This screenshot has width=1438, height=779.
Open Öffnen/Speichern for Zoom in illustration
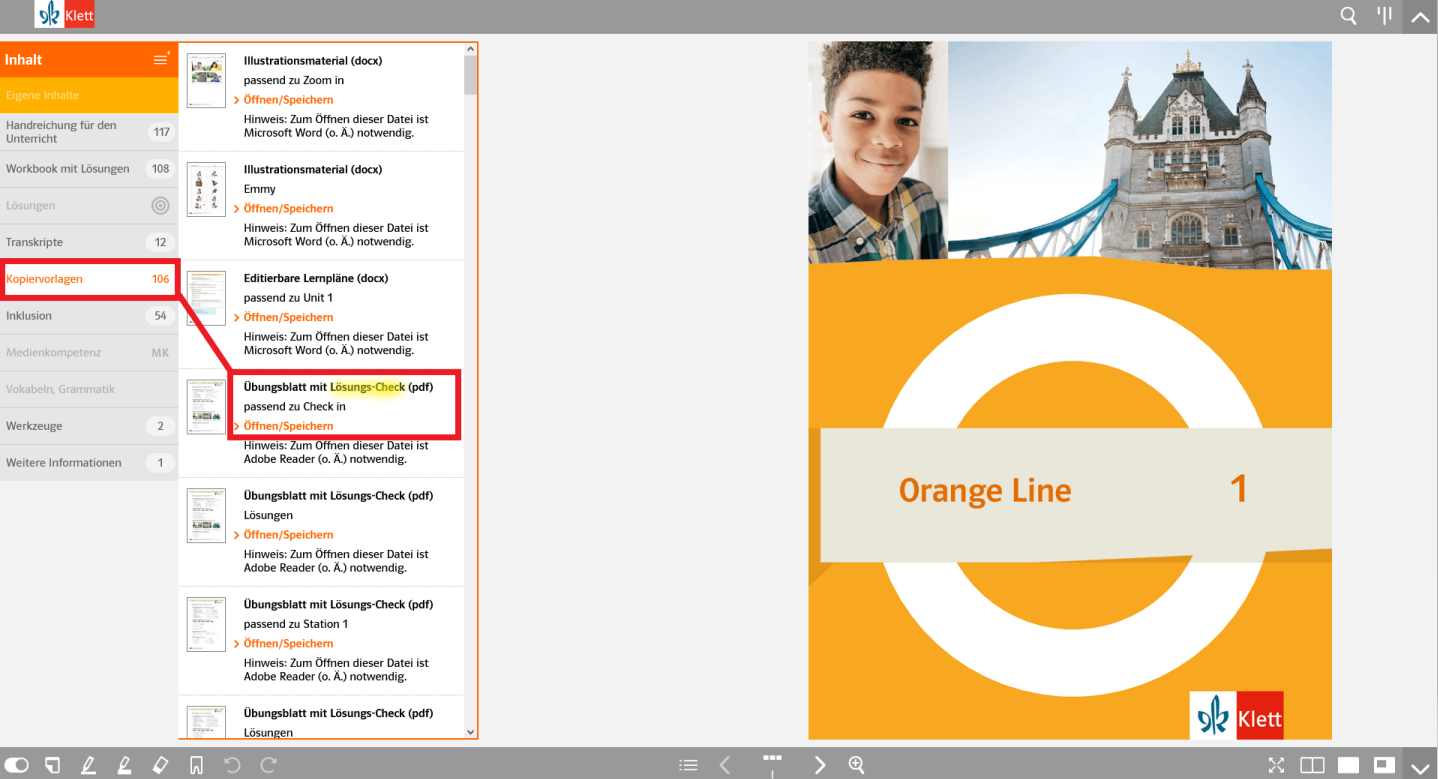(288, 100)
